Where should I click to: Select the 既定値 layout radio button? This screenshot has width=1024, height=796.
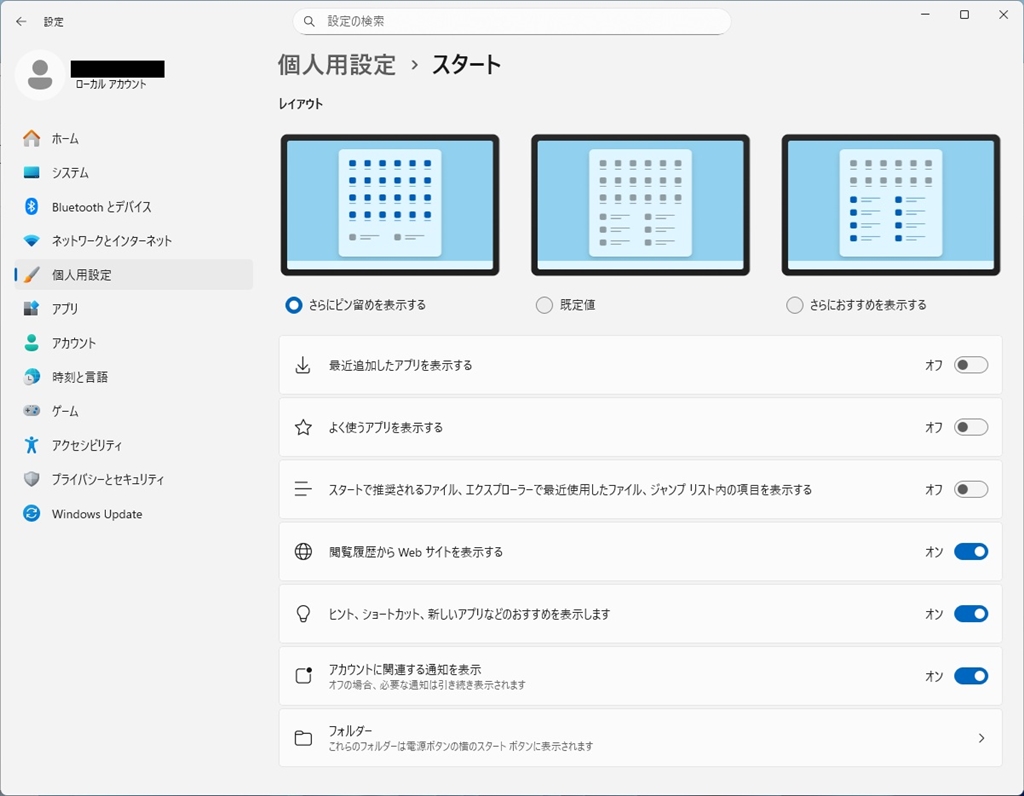tap(544, 305)
